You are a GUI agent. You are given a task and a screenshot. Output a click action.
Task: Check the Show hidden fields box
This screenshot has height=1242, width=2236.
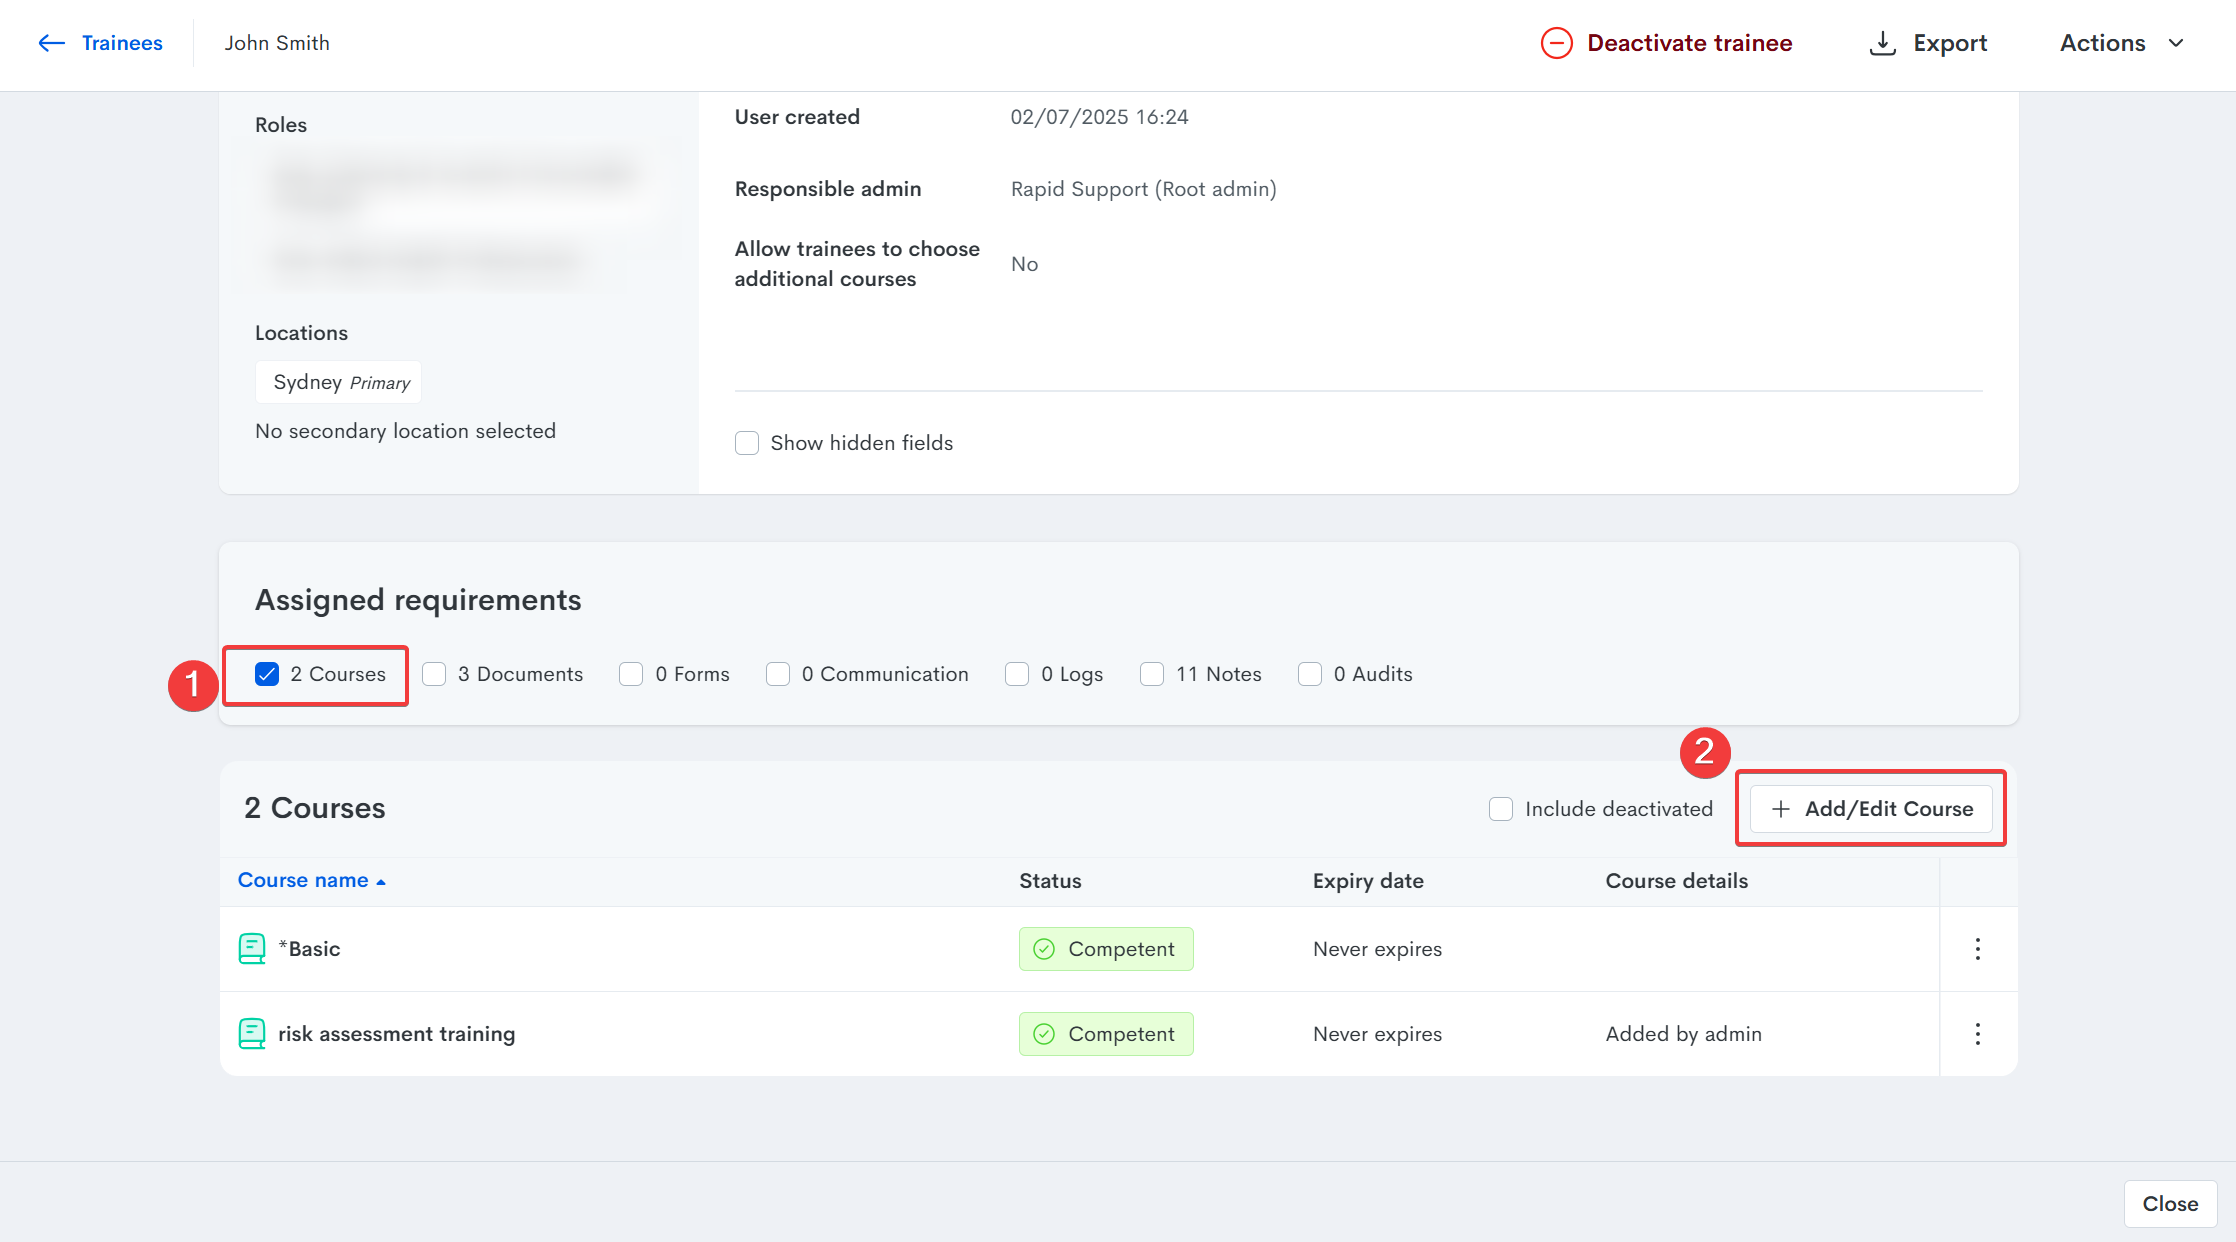(x=747, y=443)
